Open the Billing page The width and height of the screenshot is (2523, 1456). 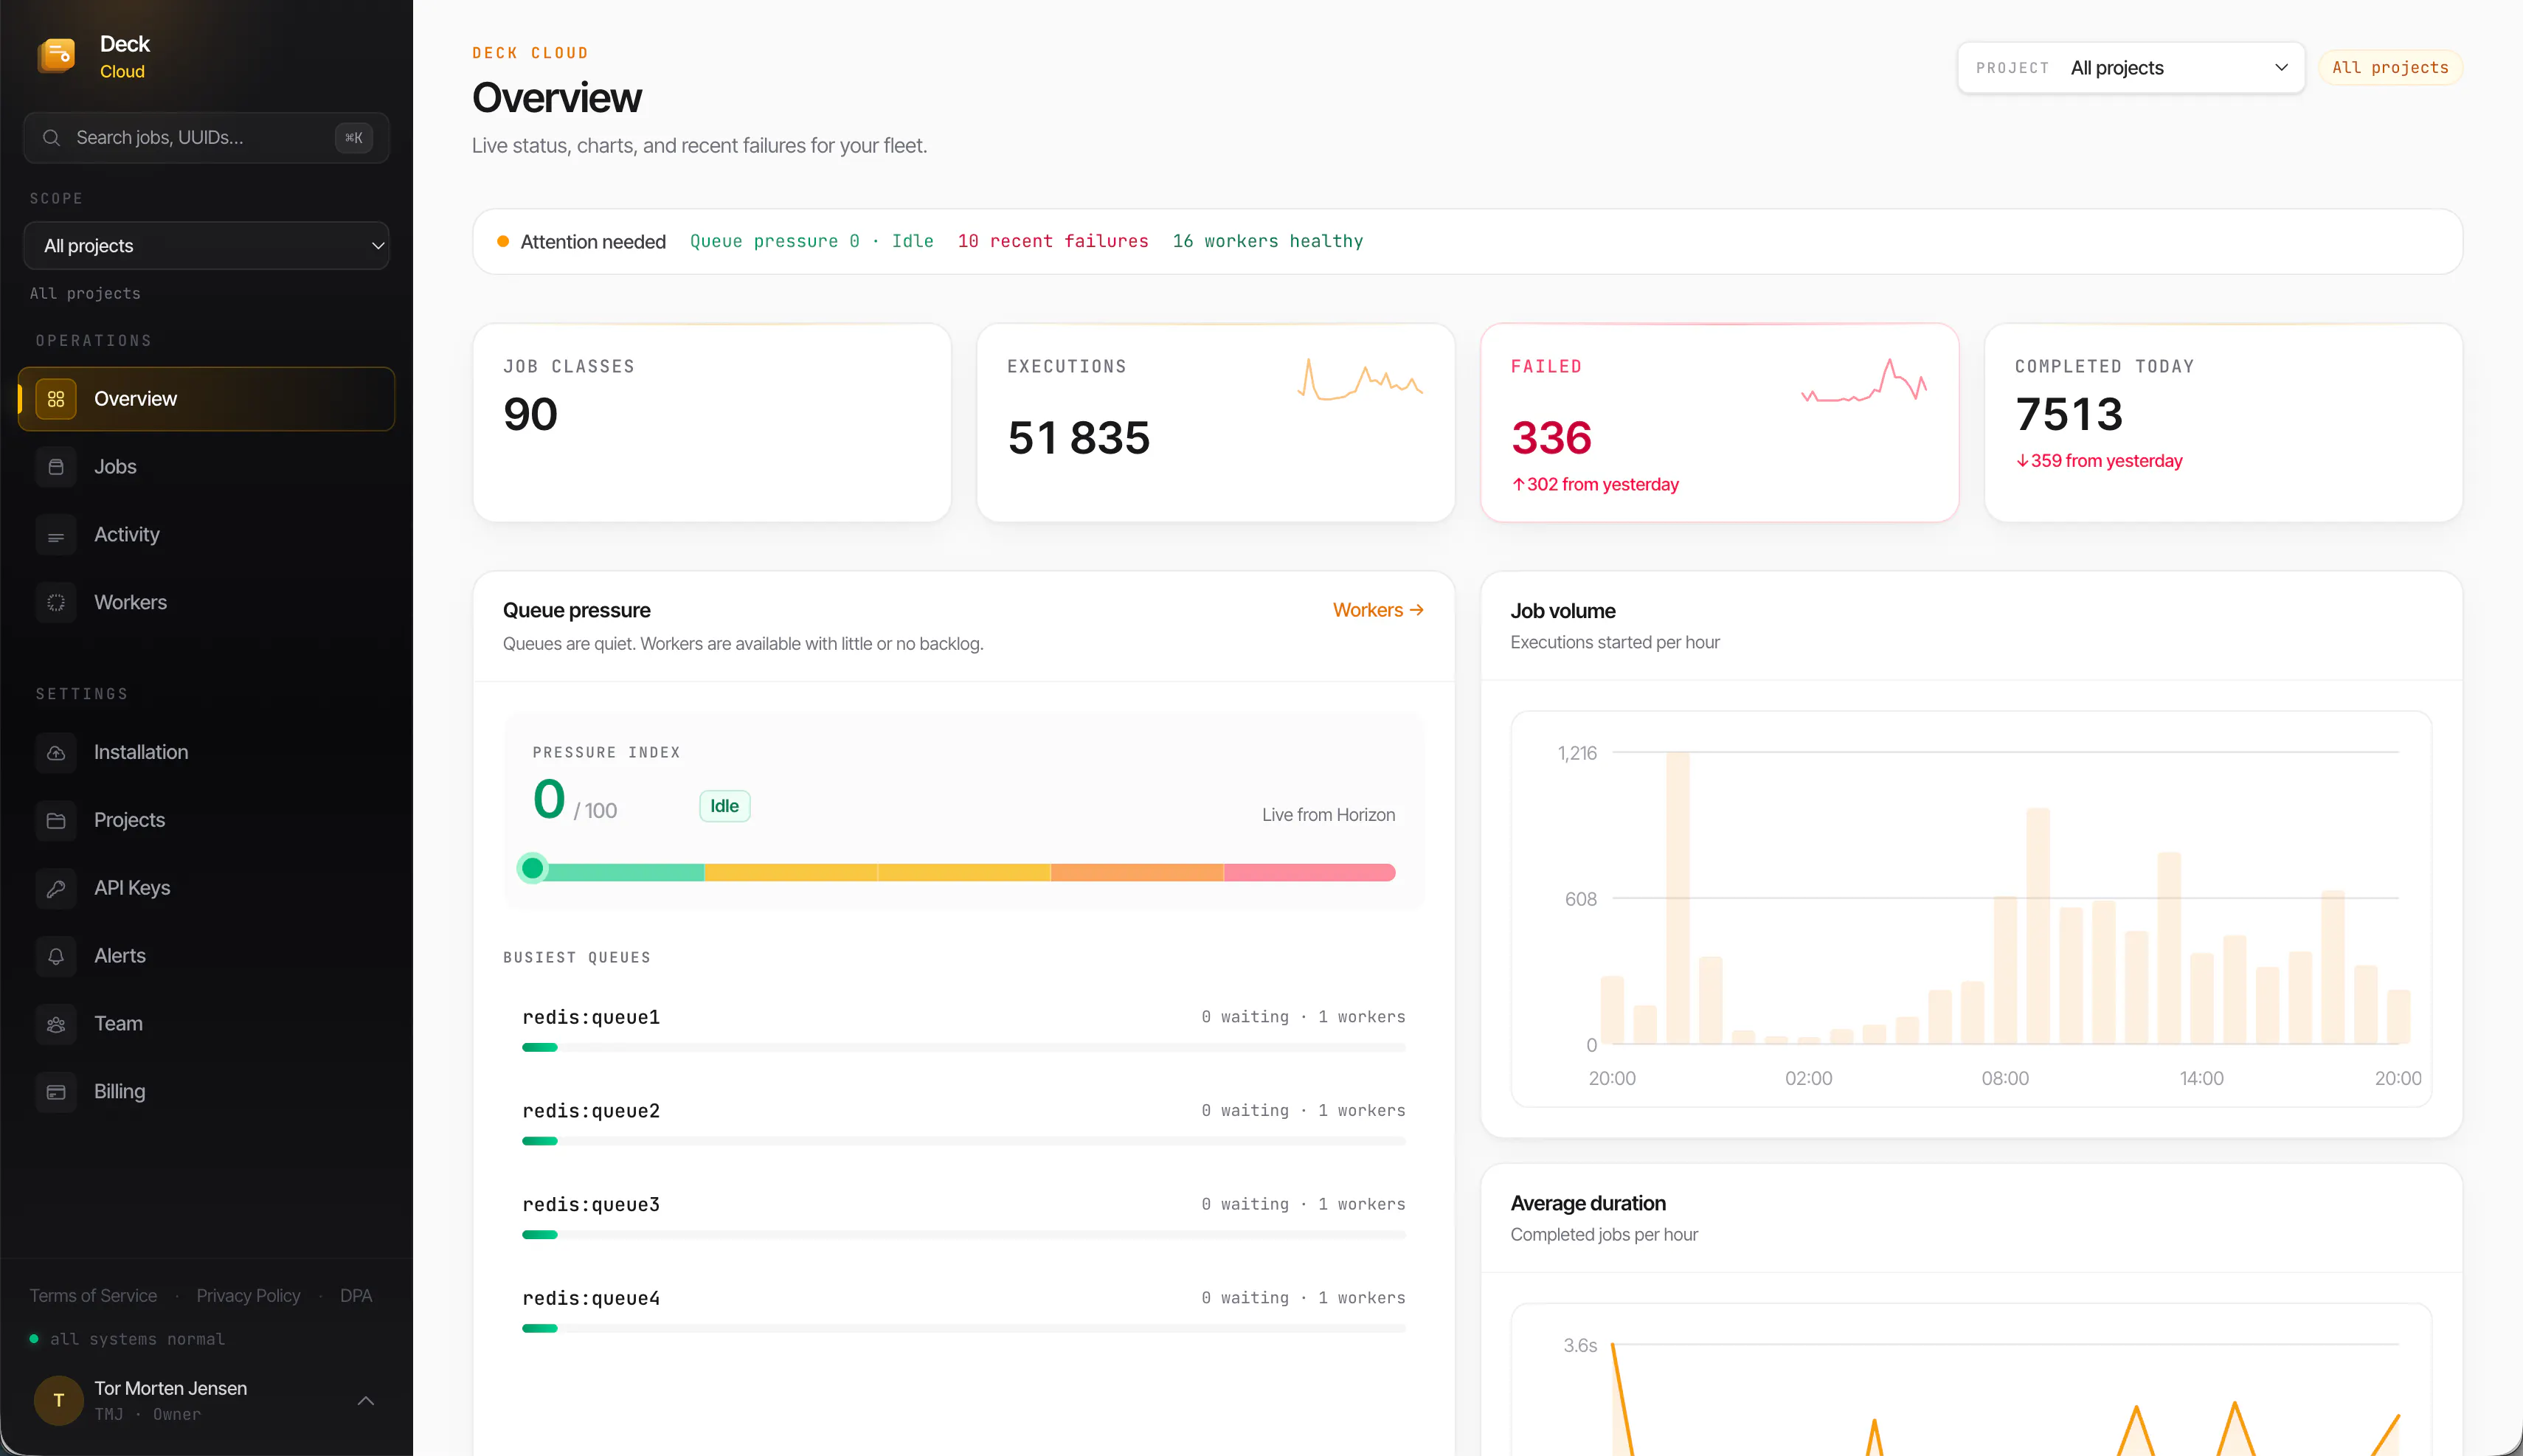point(207,1092)
